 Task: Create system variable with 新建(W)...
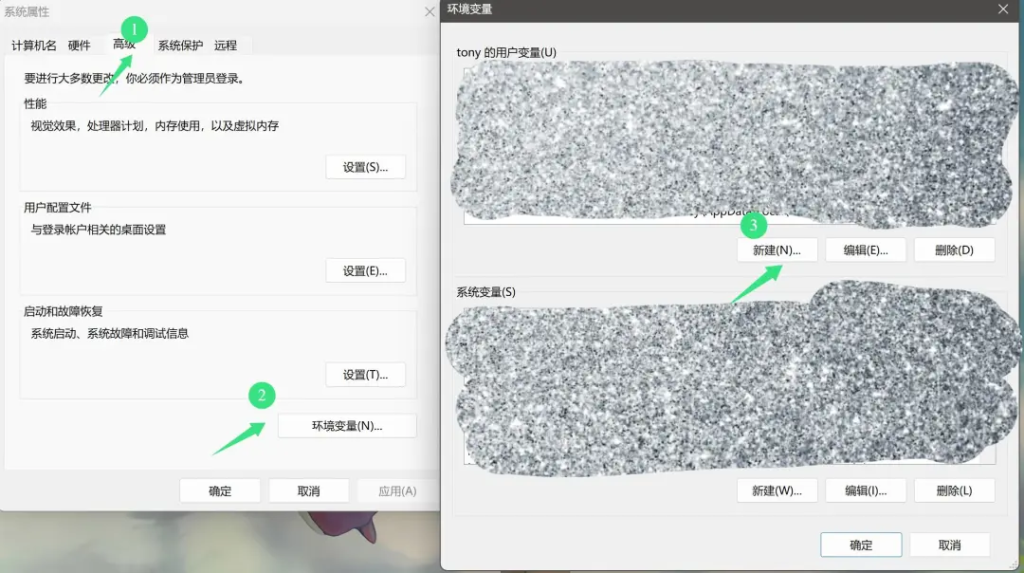tap(777, 491)
